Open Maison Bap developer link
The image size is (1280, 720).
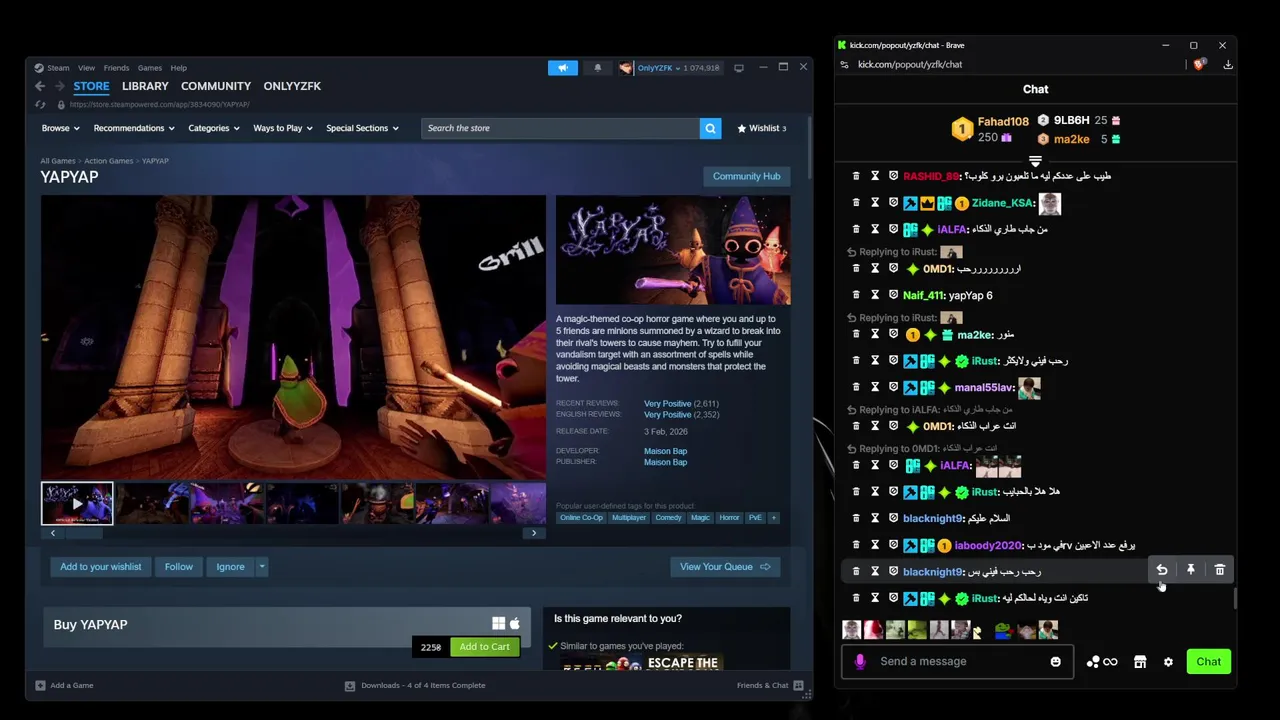click(x=665, y=451)
